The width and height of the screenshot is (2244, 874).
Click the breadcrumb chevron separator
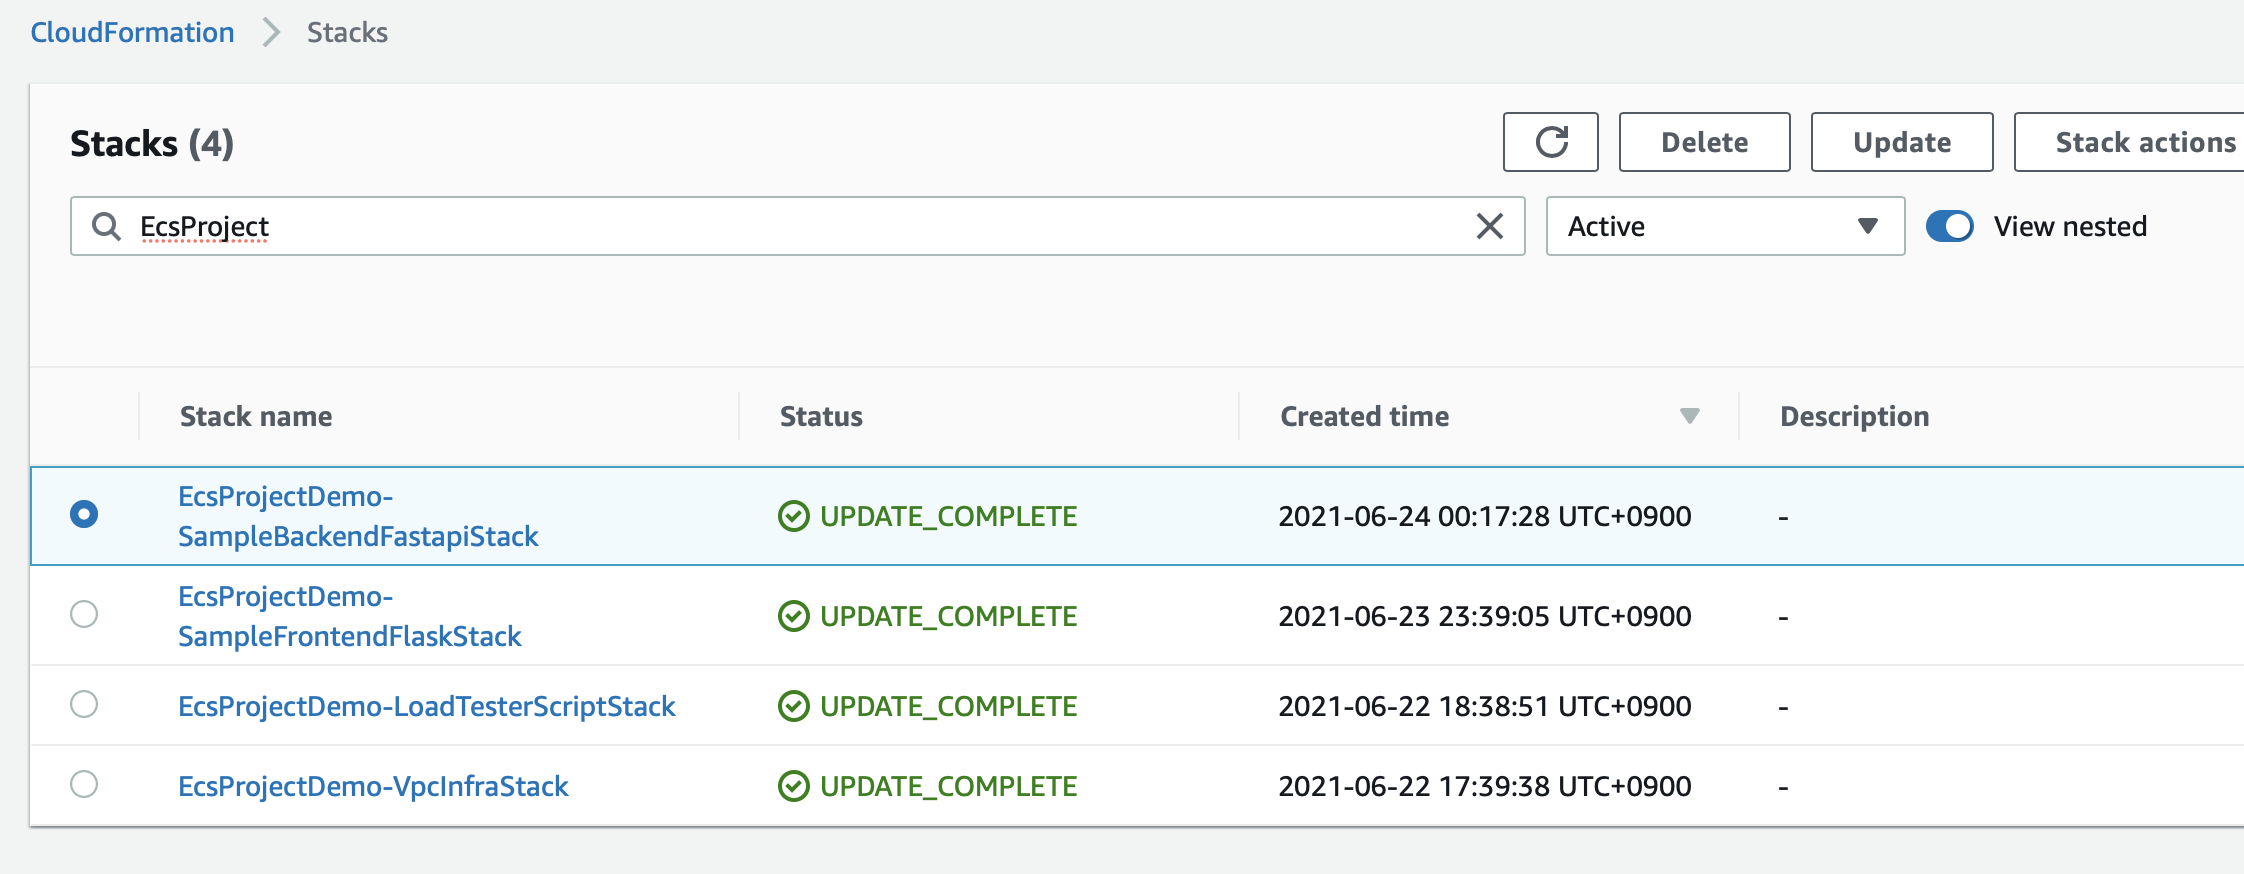(x=271, y=32)
